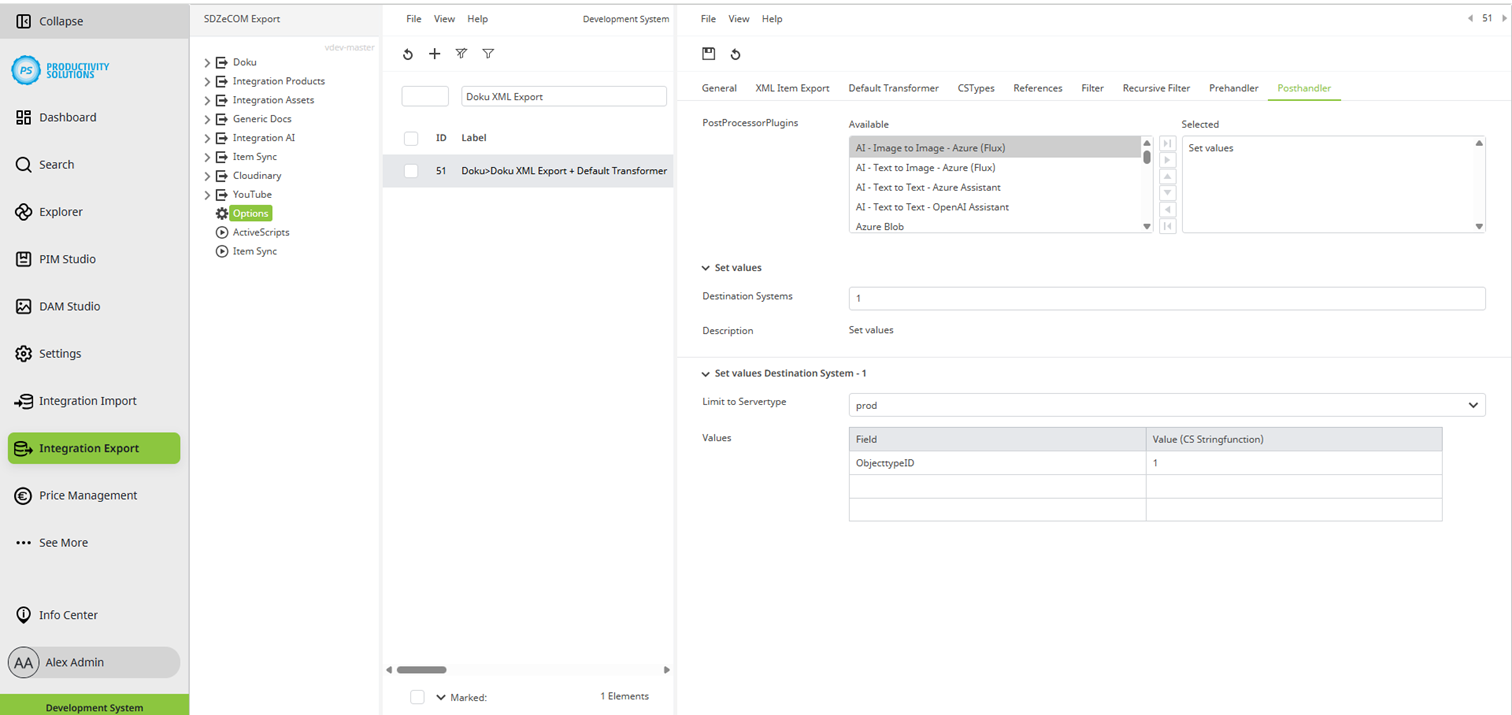Add a new export with the plus icon
The width and height of the screenshot is (1512, 715).
tap(434, 54)
